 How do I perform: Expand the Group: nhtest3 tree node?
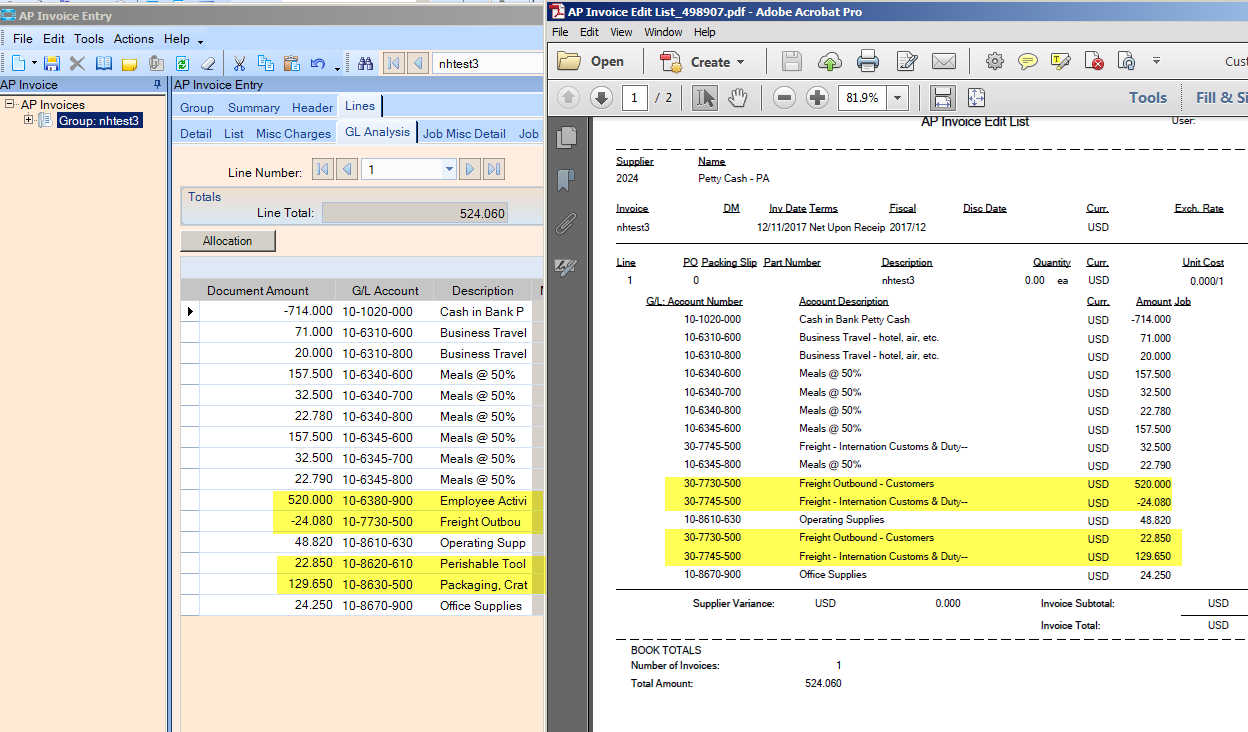point(30,121)
